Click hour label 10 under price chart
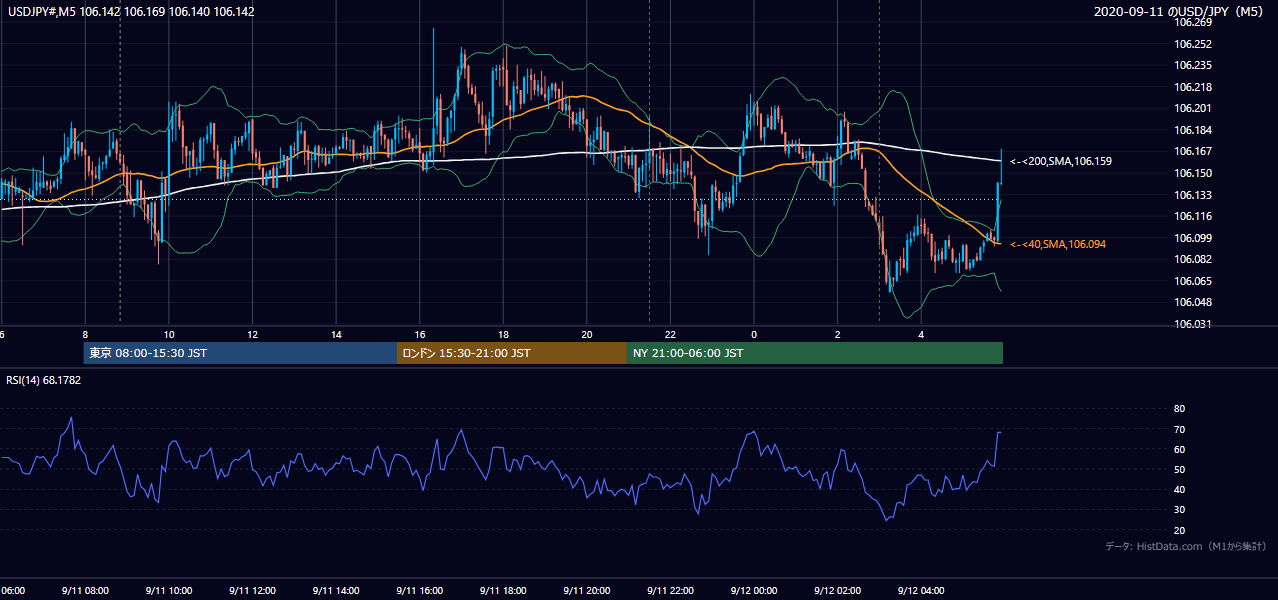 tap(169, 334)
